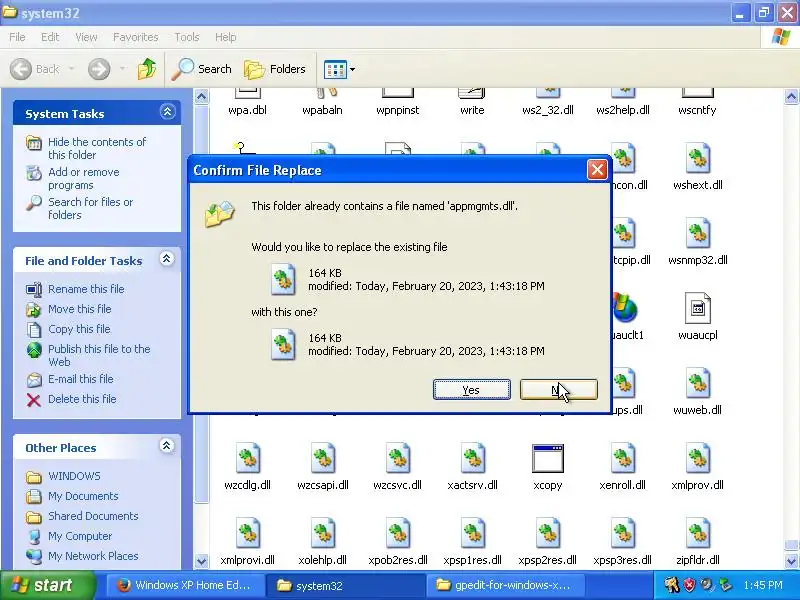
Task: Click the system32 taskbar button
Action: pos(344,585)
